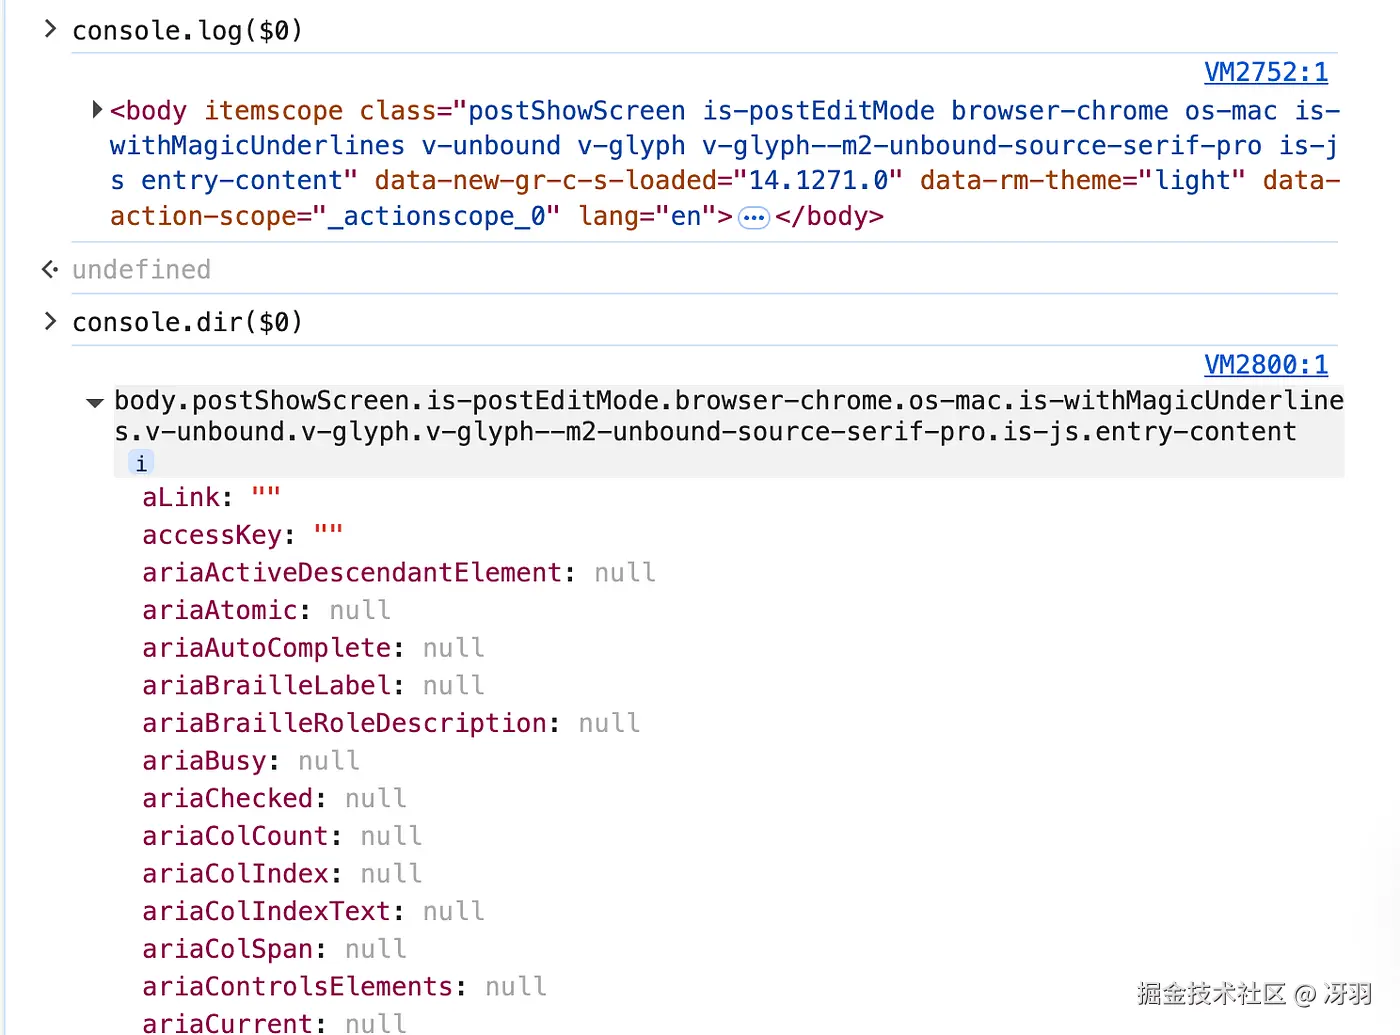Viewport: 1400px width, 1035px height.
Task: Select the ariaAutoComplete property
Action: [x=313, y=648]
